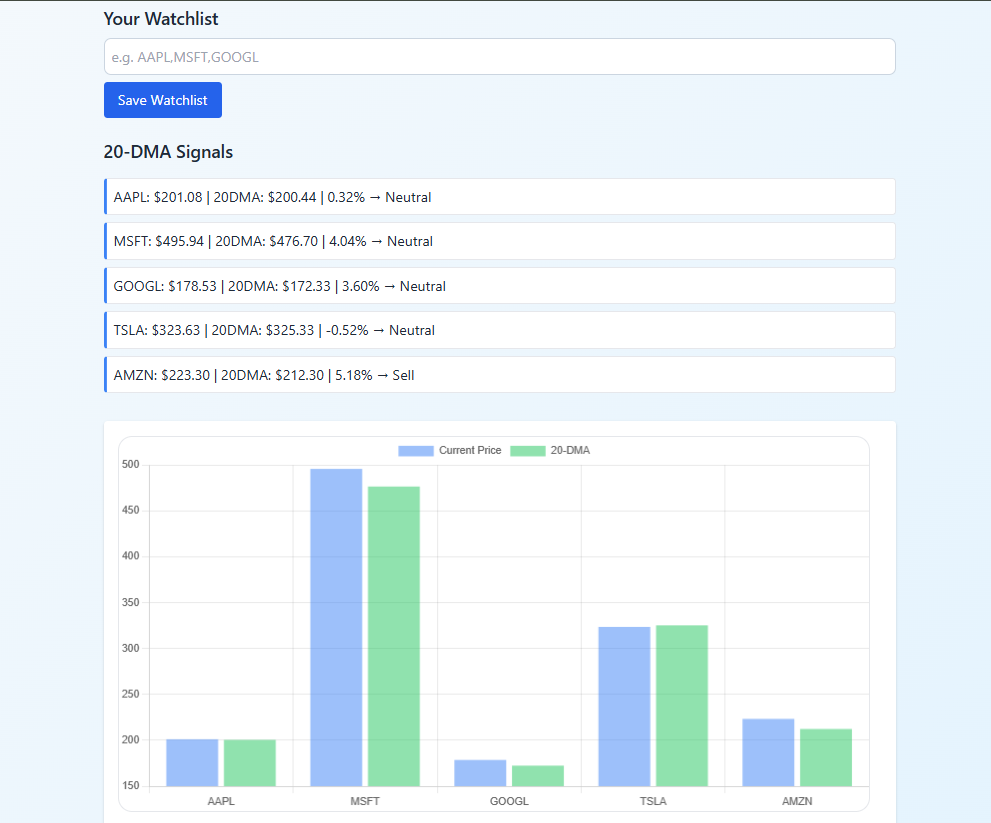
Task: Select the MSFT signal row
Action: tap(499, 241)
